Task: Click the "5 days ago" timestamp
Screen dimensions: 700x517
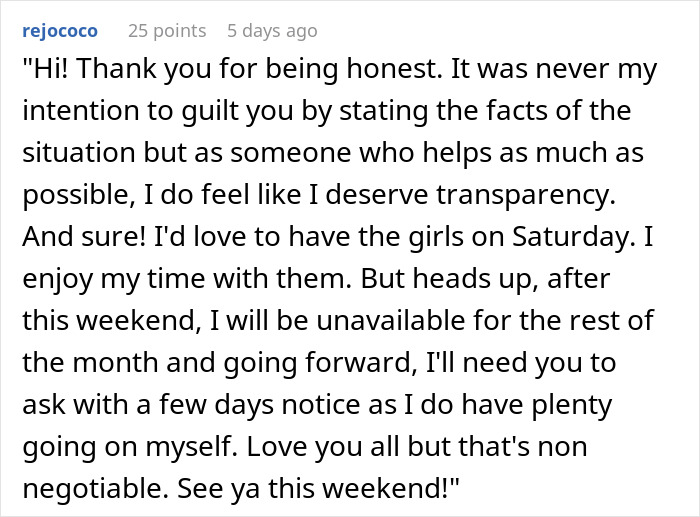Action: click(272, 31)
